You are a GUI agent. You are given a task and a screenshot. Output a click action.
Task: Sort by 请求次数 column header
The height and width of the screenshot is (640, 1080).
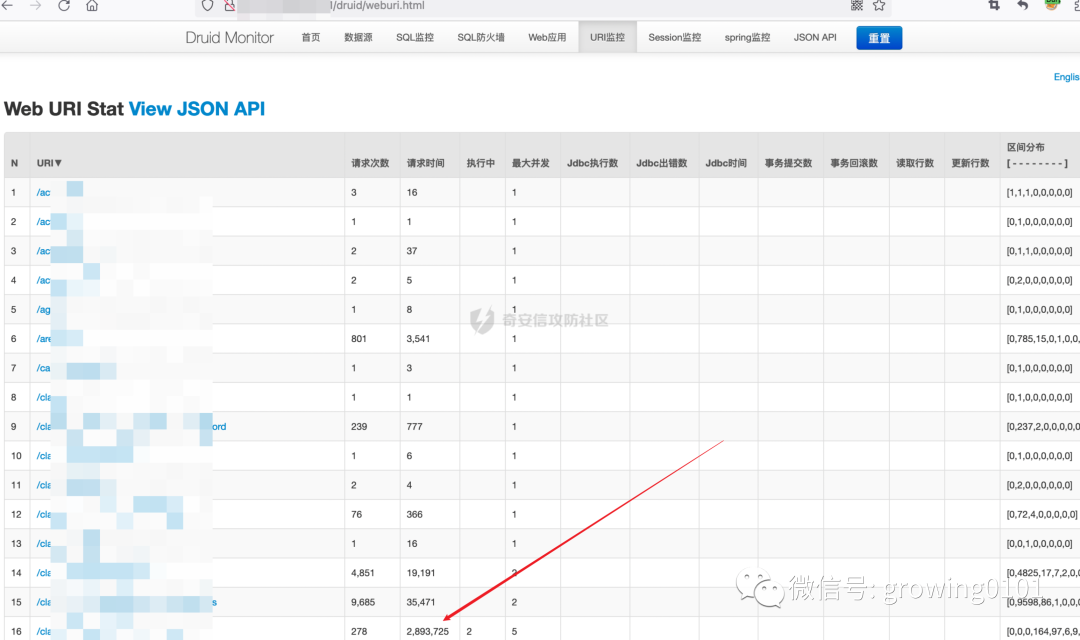[x=370, y=163]
